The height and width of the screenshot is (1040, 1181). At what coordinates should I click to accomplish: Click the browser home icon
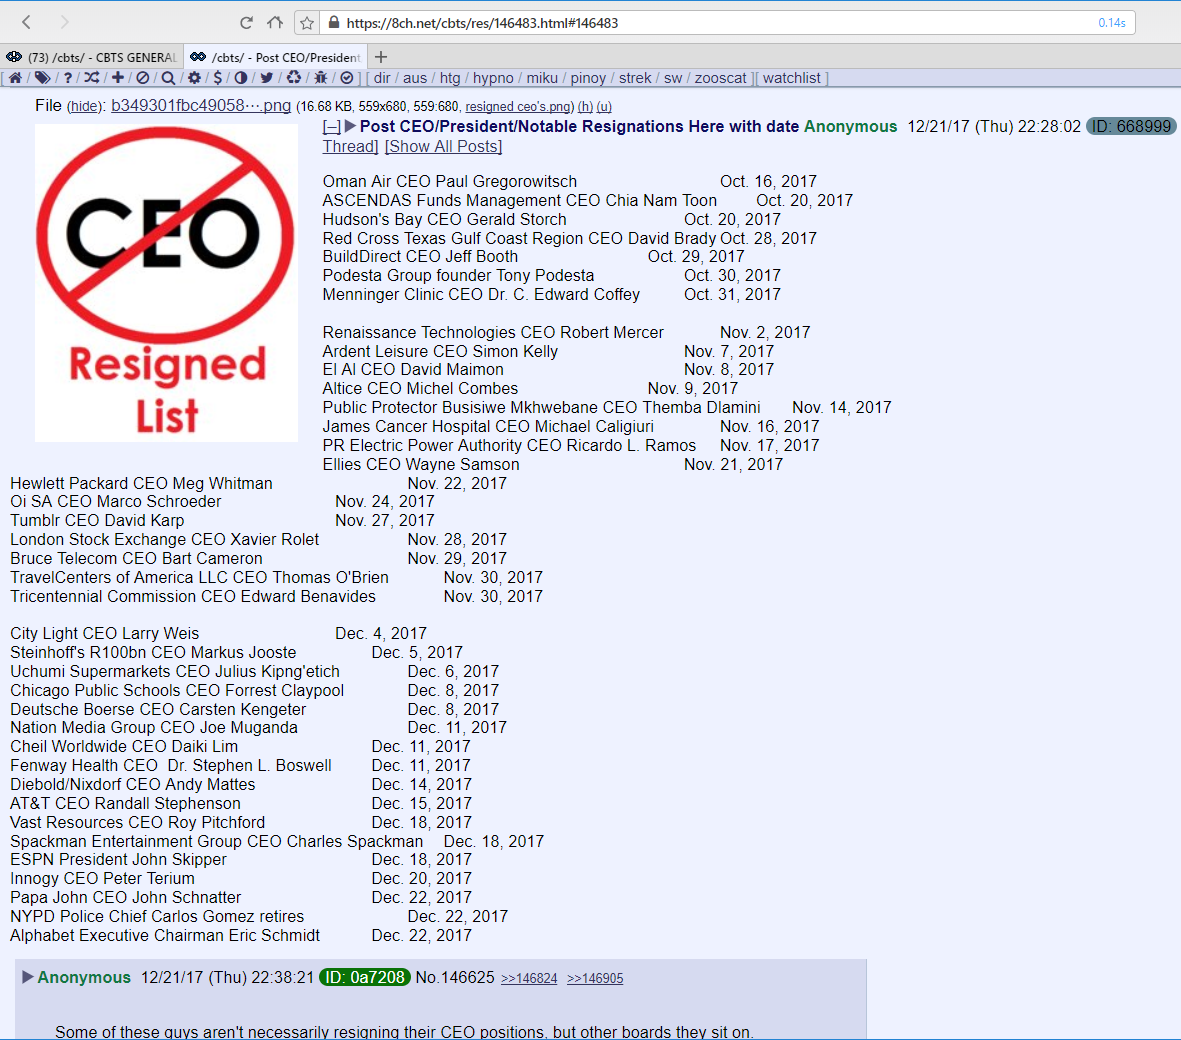275,23
